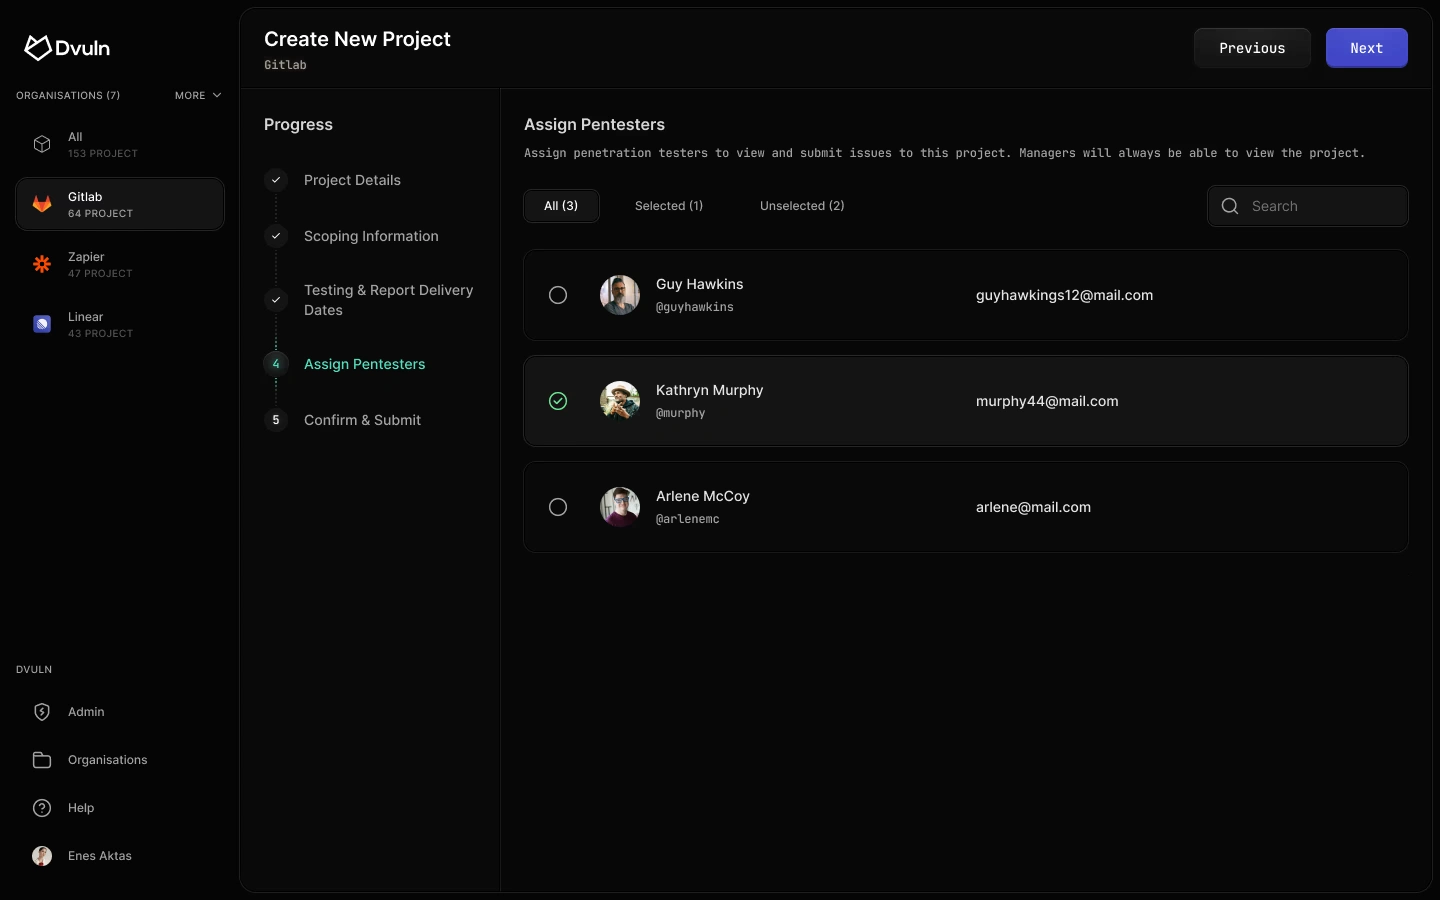Screen dimensions: 1440x900
Task: Open the Gitlab fox icon organisation
Action: click(x=42, y=204)
